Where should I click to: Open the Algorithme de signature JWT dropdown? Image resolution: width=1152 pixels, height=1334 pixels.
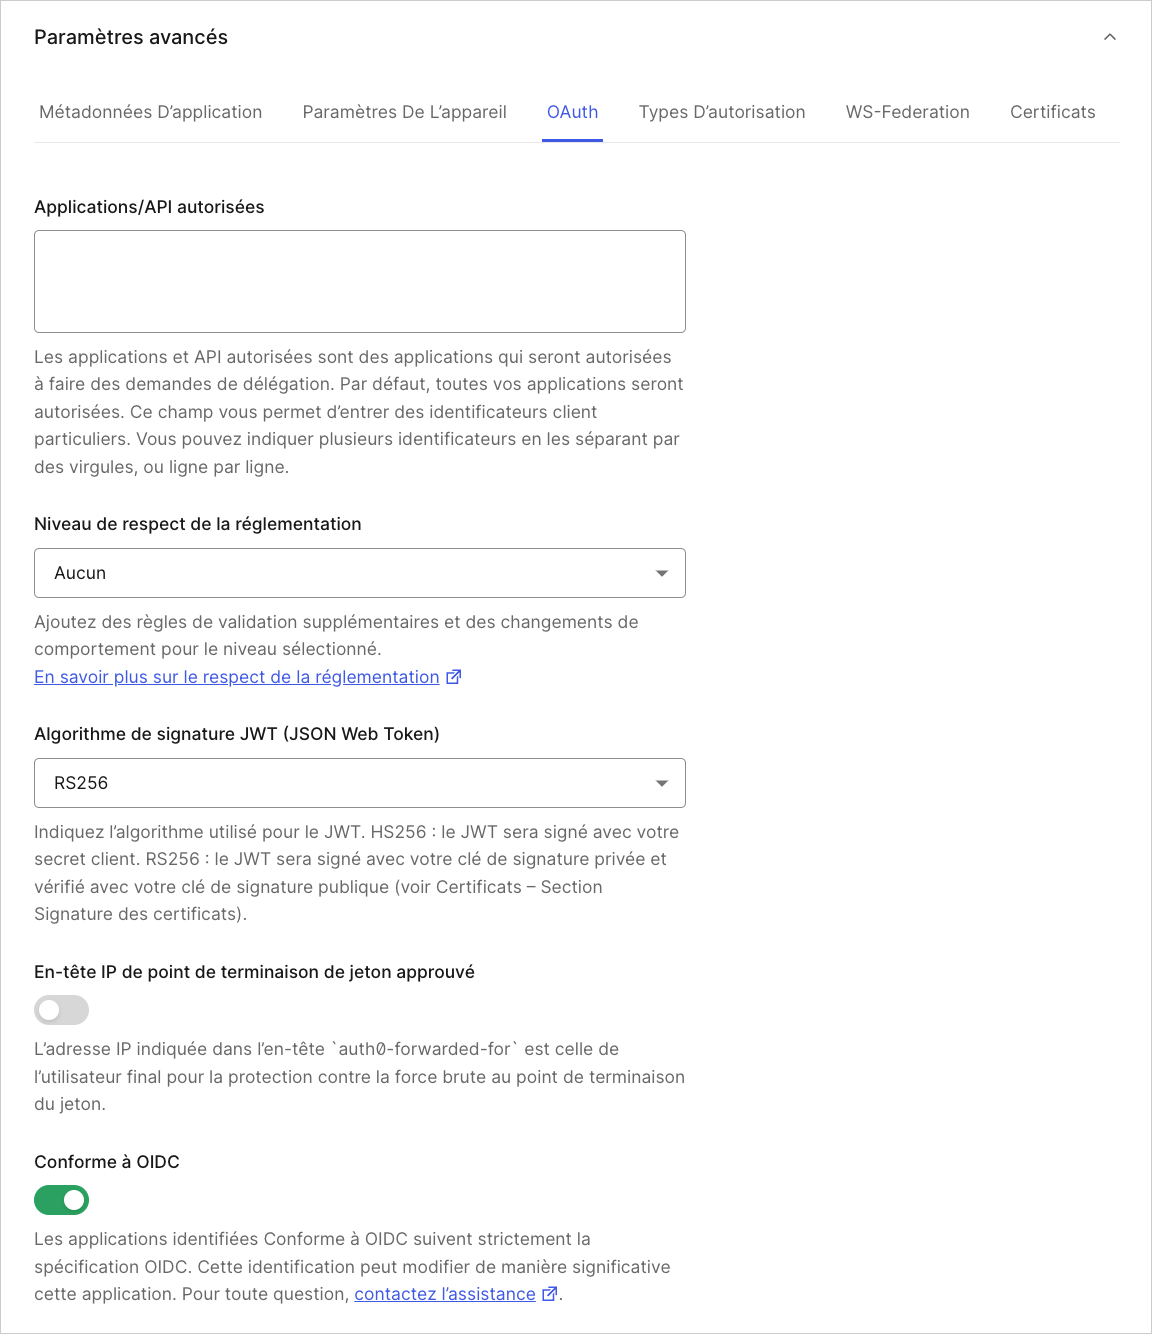[360, 783]
